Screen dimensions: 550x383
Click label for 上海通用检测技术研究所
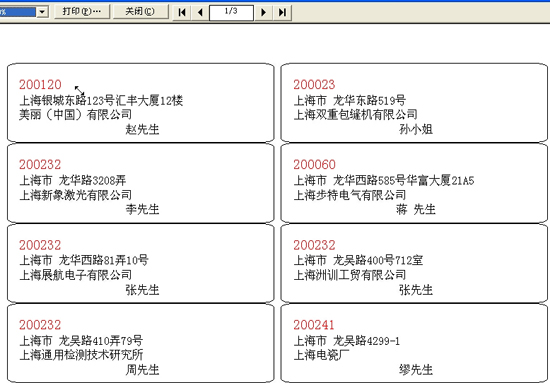pyautogui.click(x=140, y=343)
